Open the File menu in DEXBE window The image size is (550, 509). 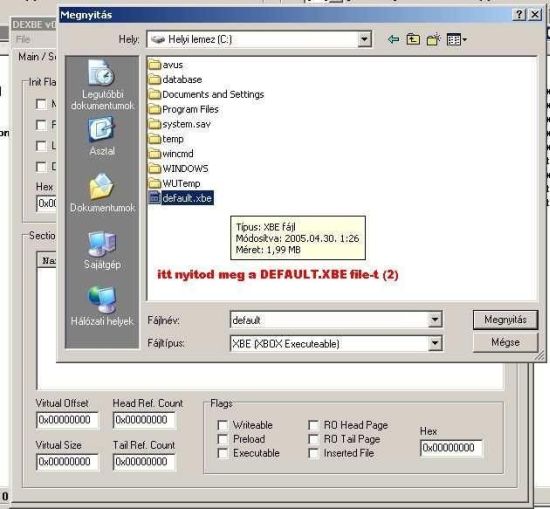click(23, 39)
